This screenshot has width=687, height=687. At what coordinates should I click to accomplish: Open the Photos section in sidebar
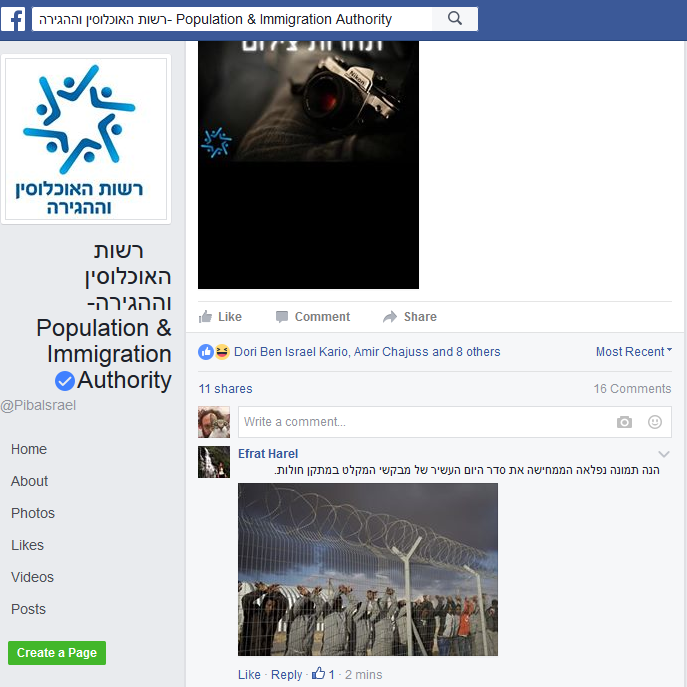click(33, 513)
